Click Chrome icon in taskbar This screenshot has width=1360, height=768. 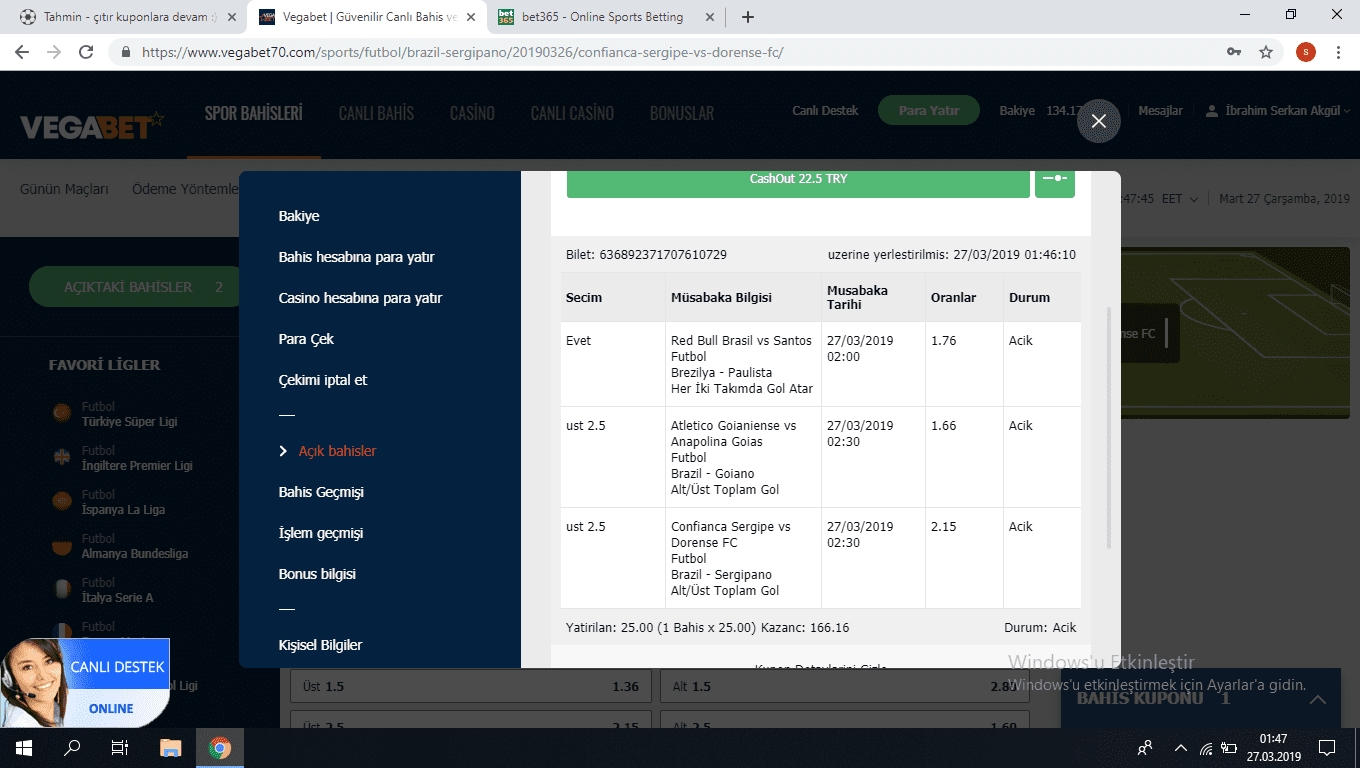click(x=220, y=748)
